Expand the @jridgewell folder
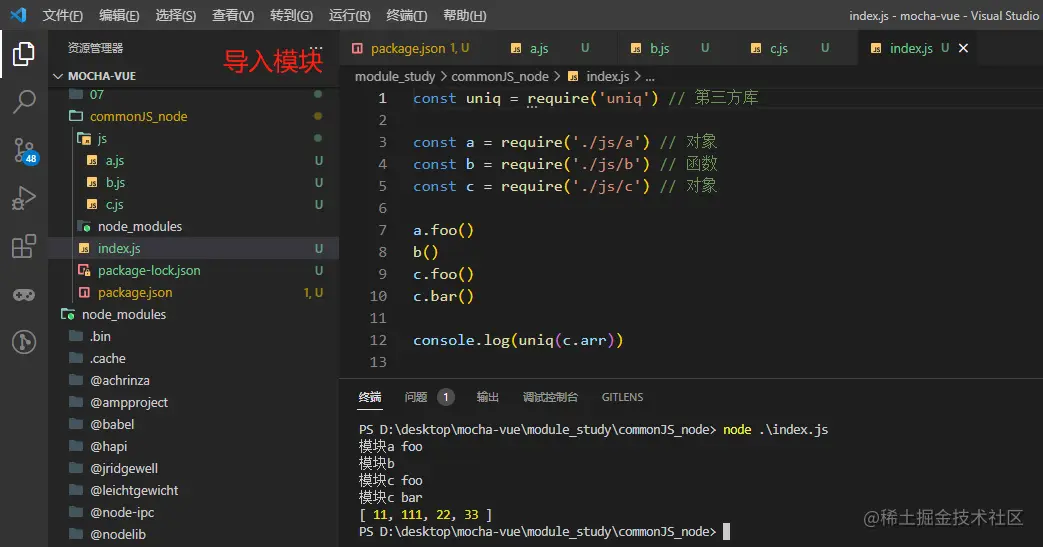The width and height of the screenshot is (1043, 547). 193,468
